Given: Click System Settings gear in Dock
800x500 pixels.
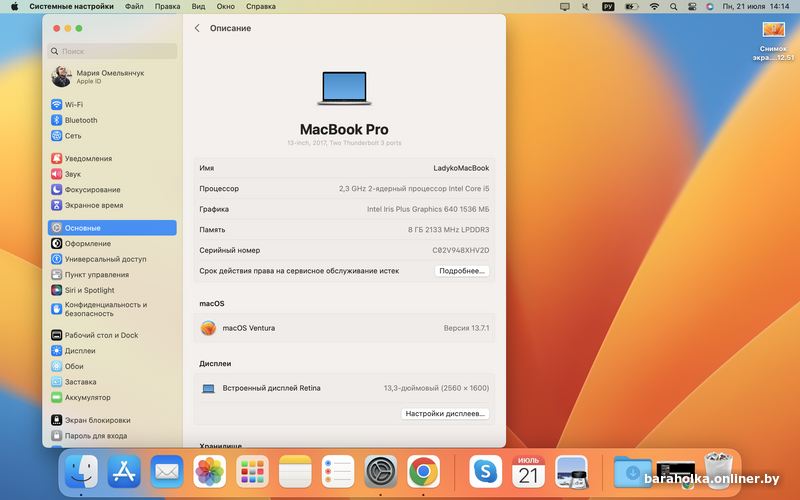Looking at the screenshot, I should tap(381, 472).
